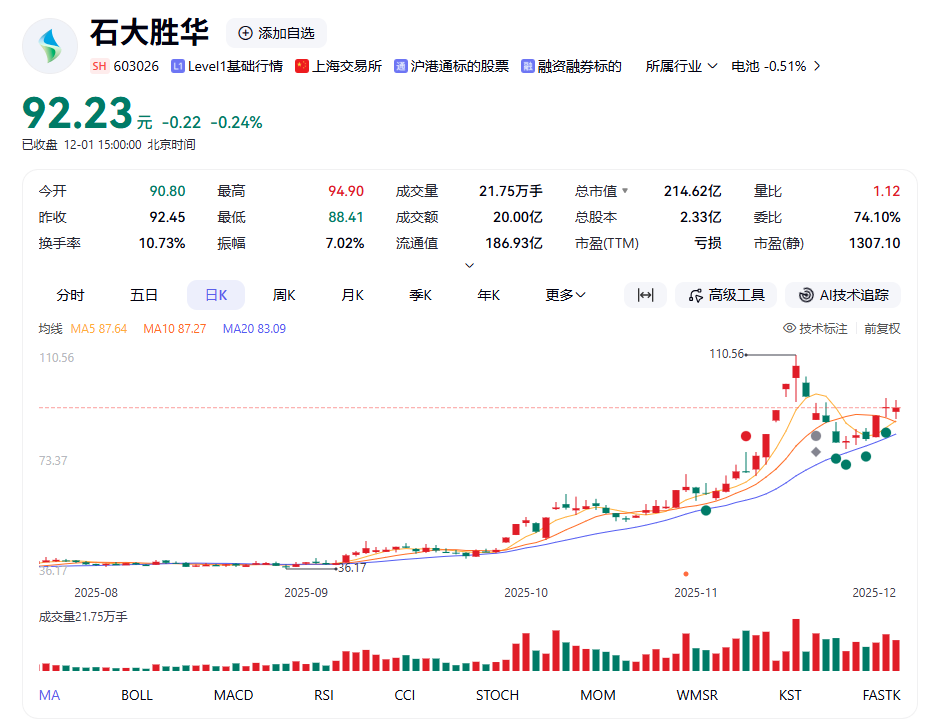Switch to the 五日 chart tab
The height and width of the screenshot is (726, 929).
click(x=144, y=295)
